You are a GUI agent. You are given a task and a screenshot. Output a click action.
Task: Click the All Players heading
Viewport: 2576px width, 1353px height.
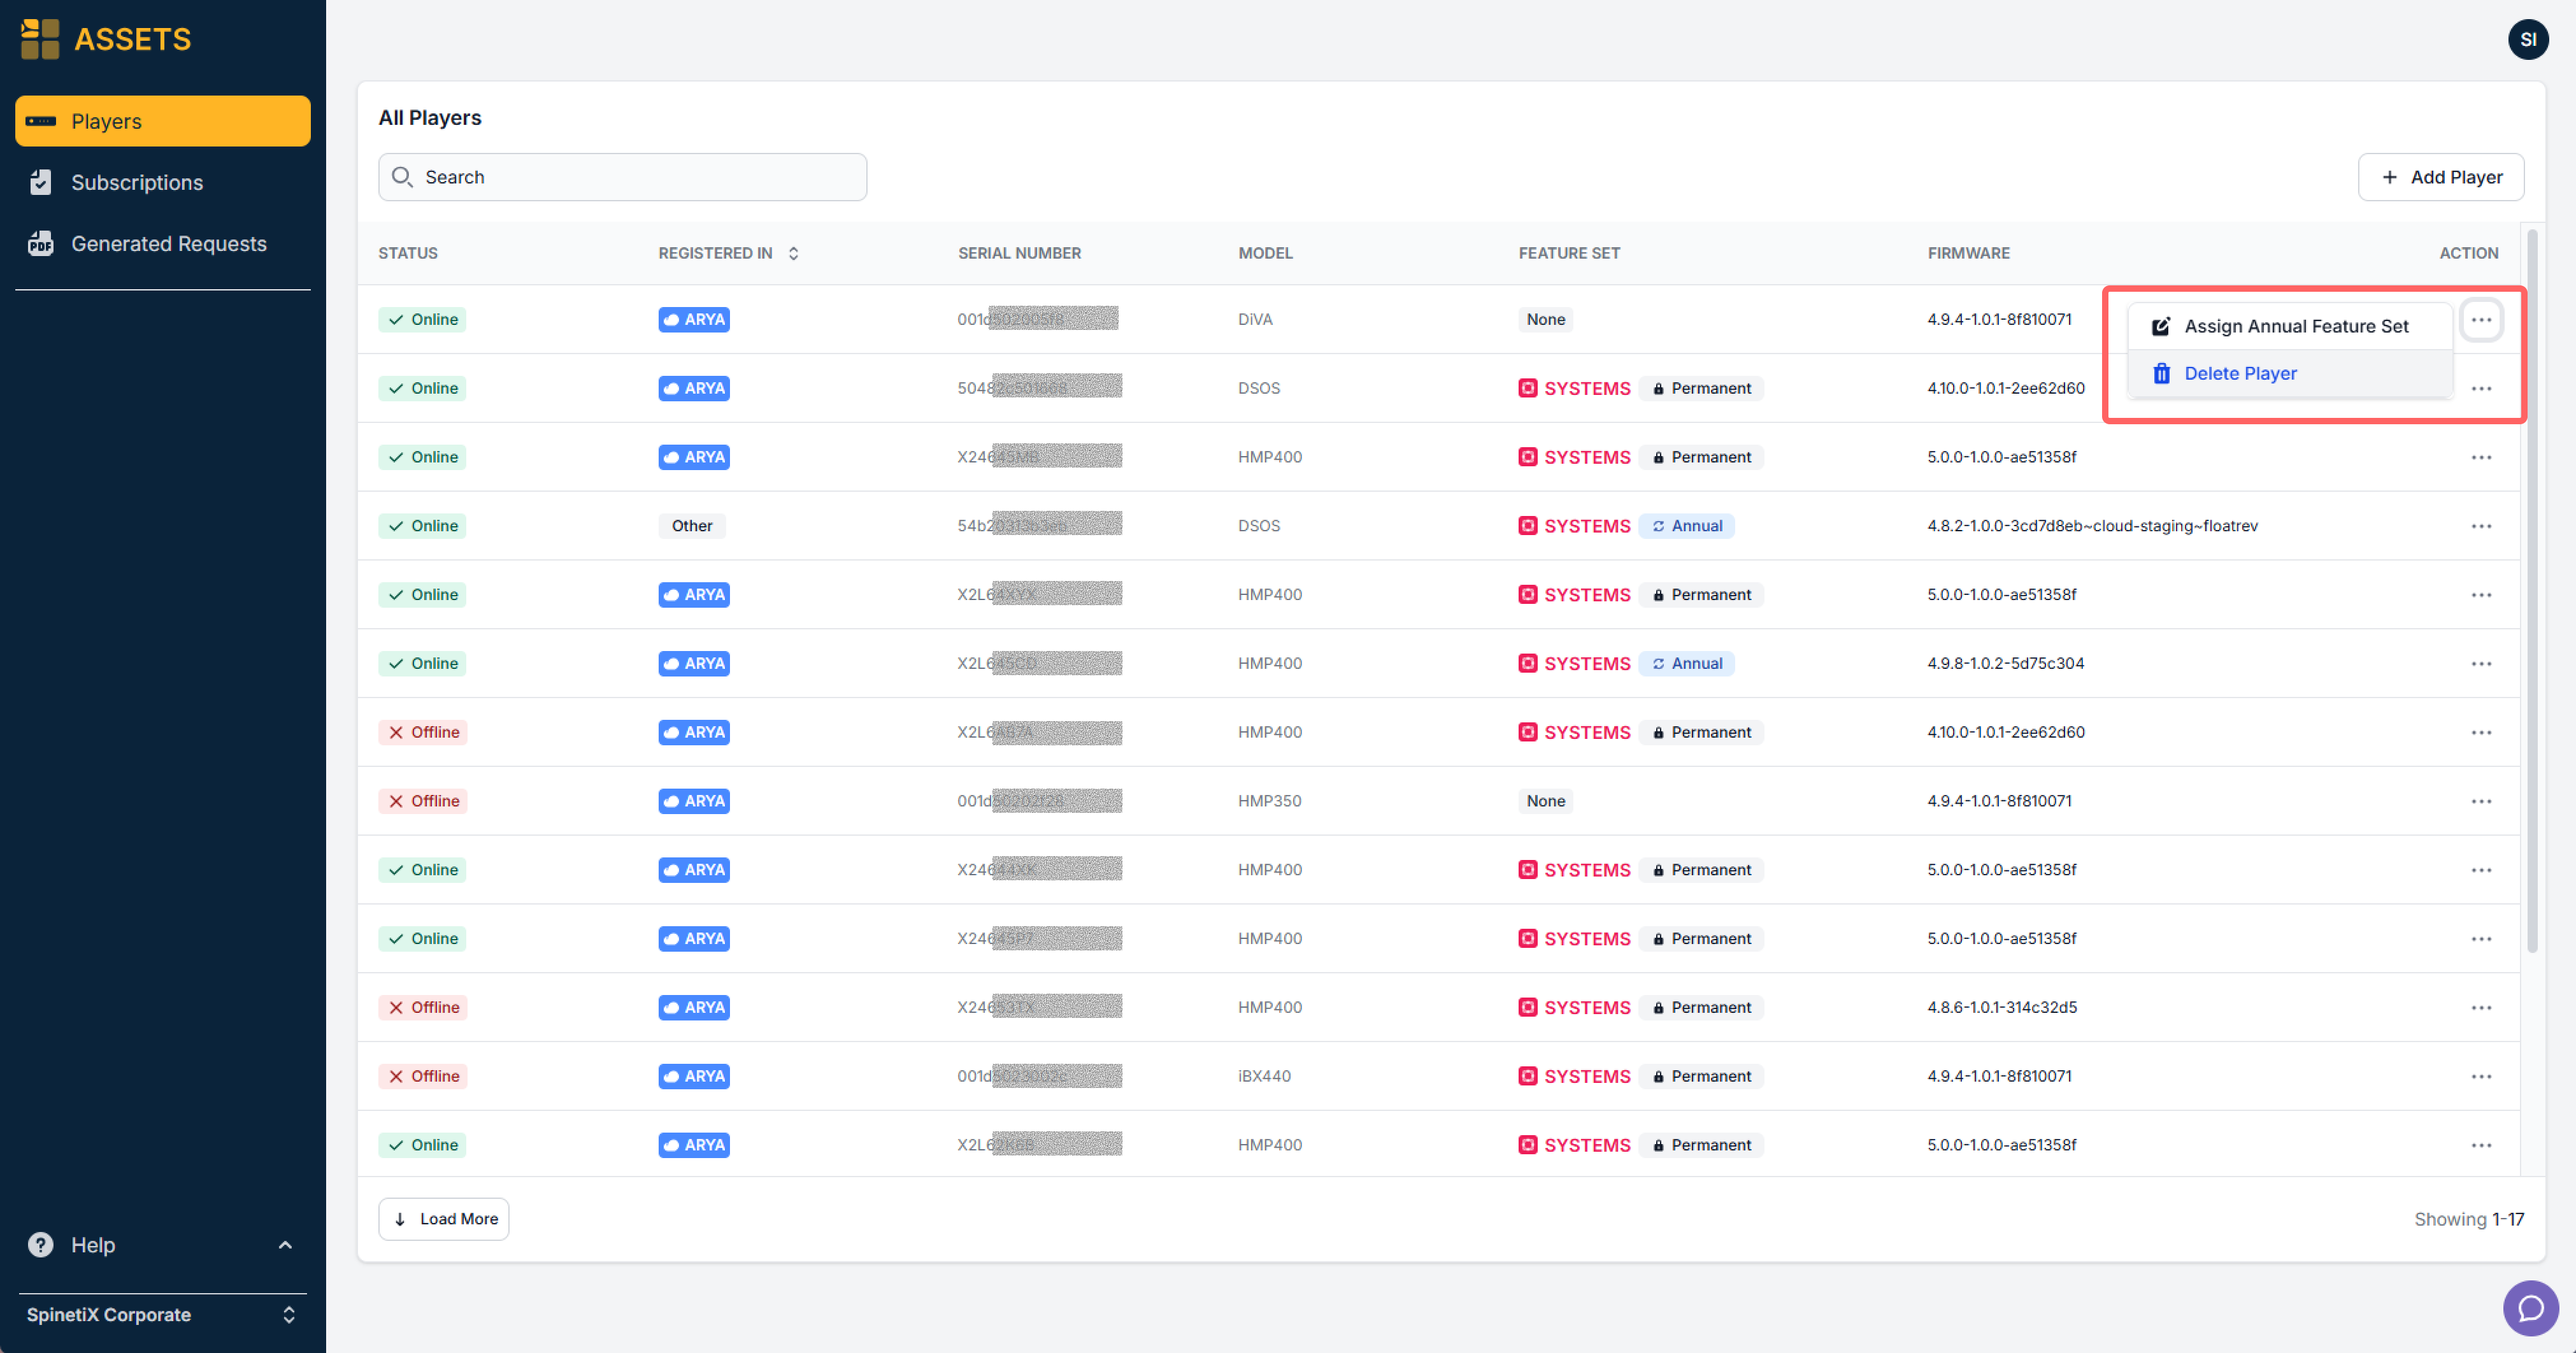pos(430,118)
